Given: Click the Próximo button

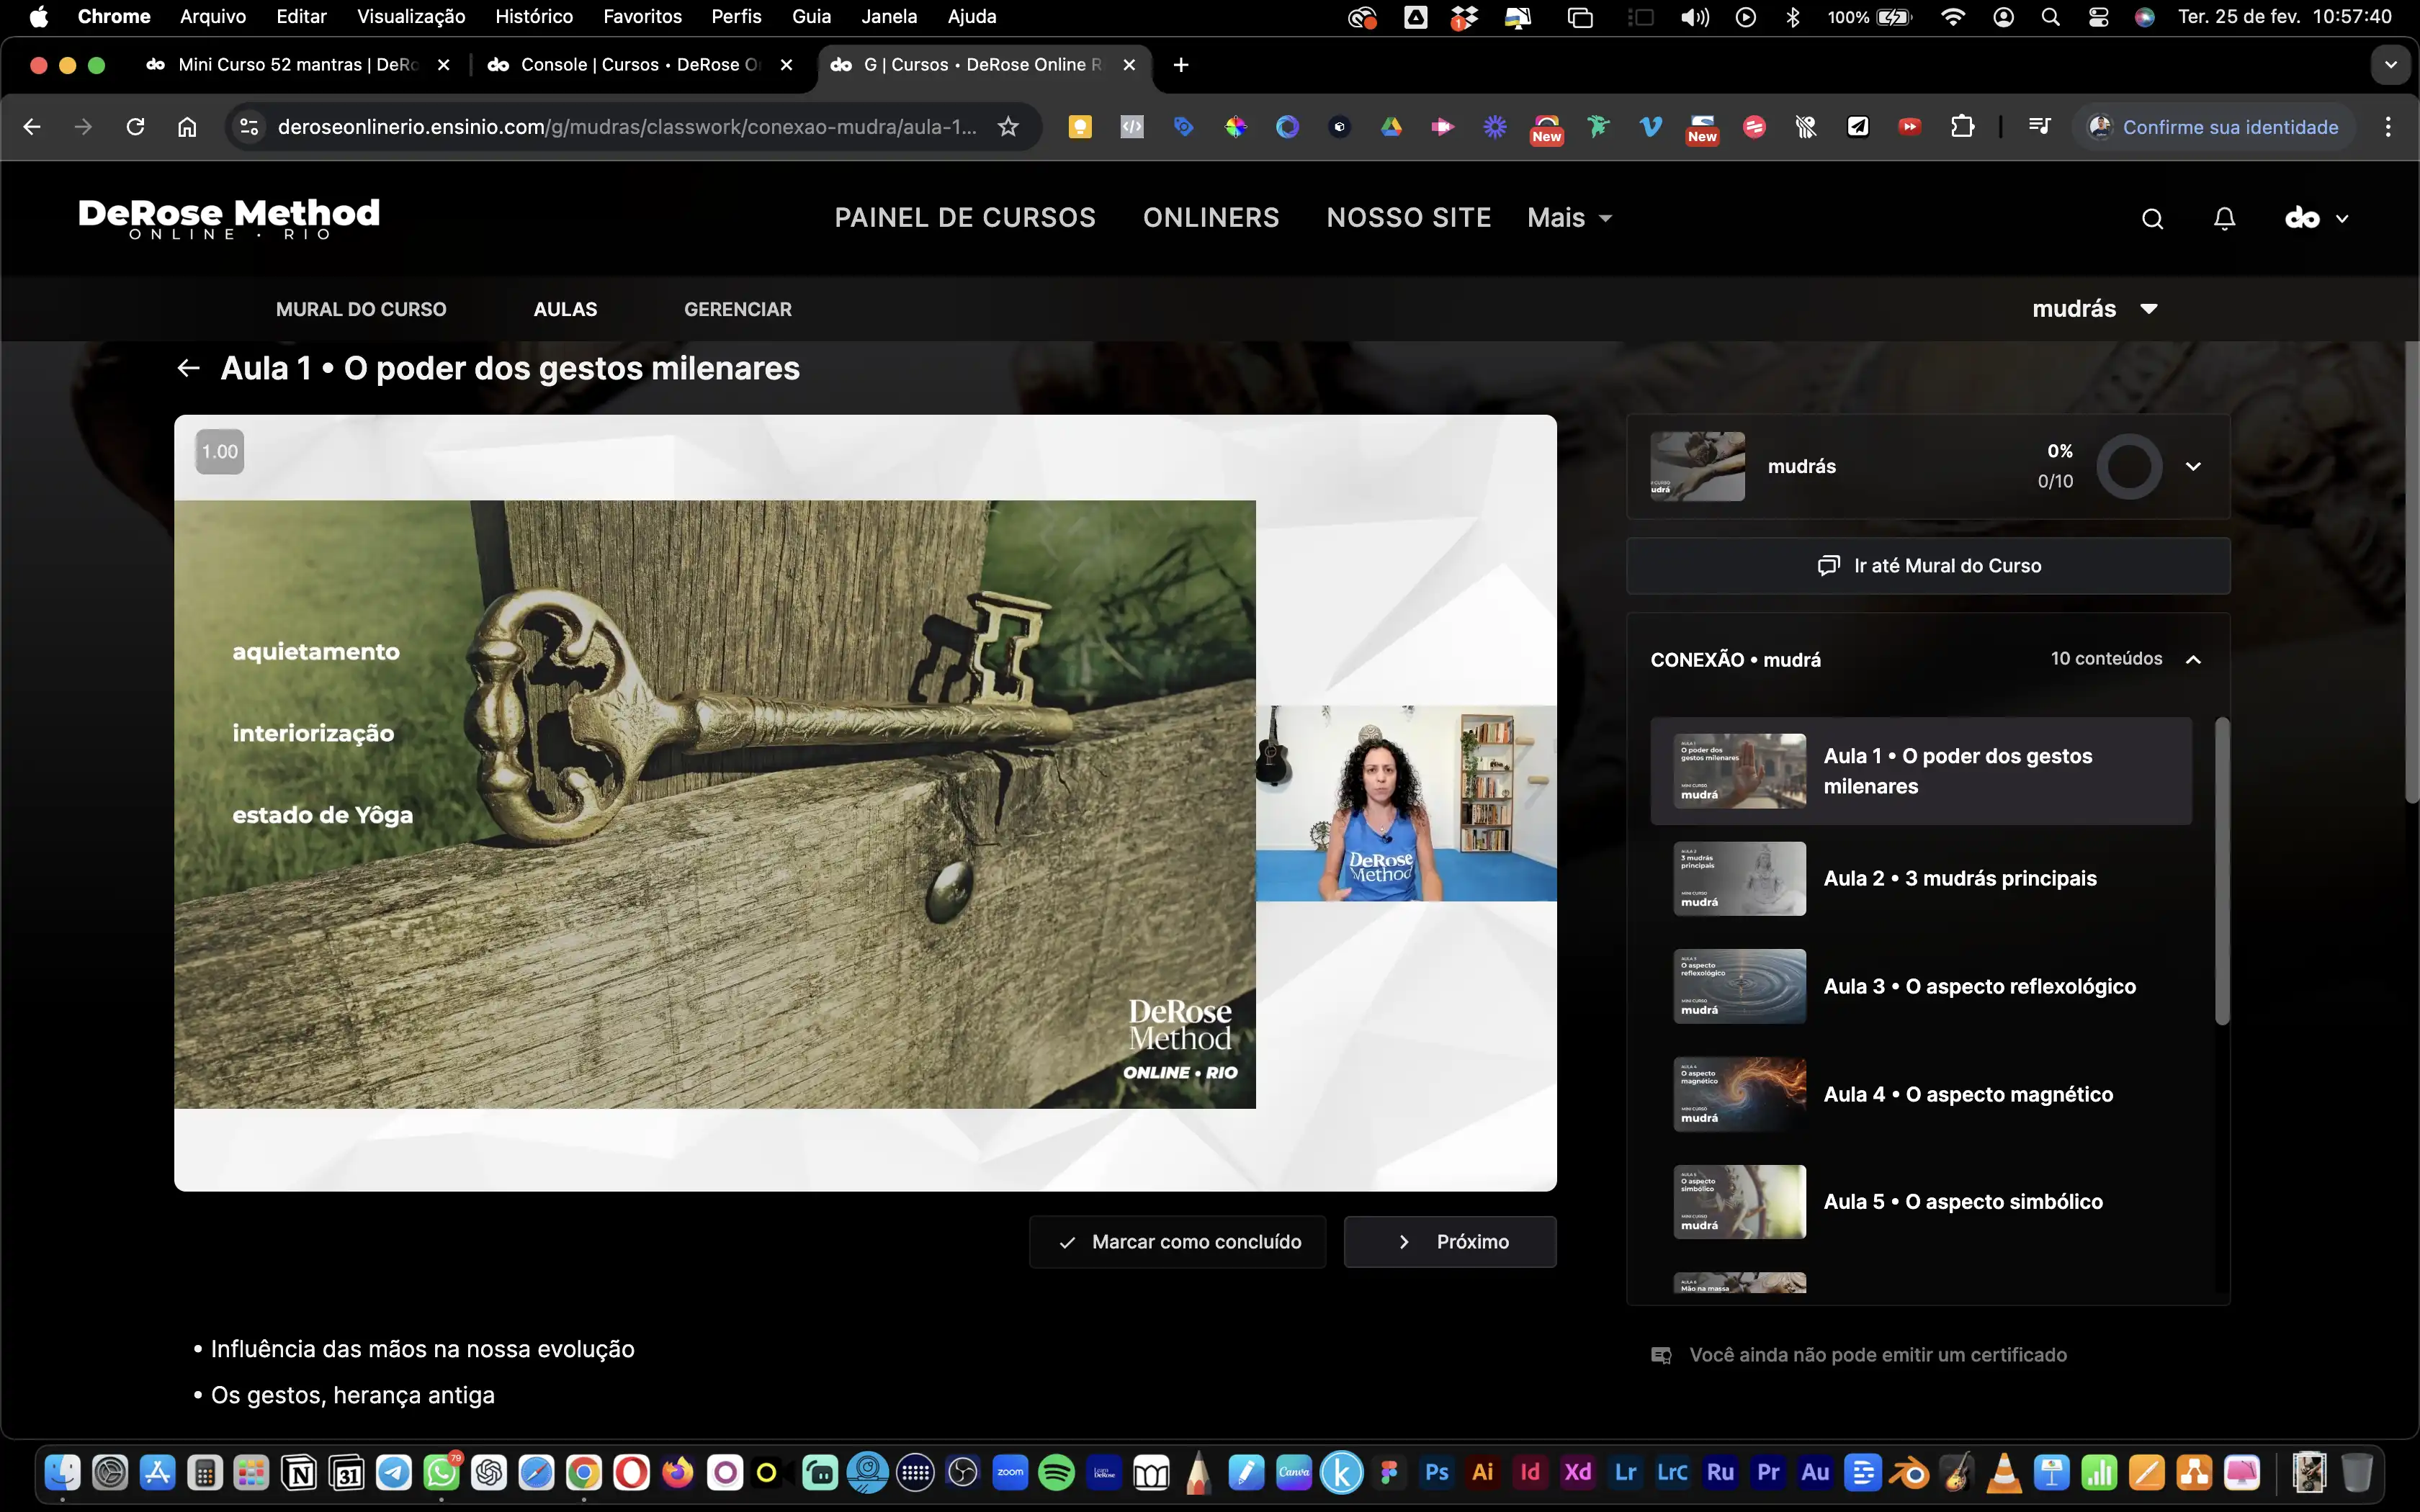Looking at the screenshot, I should (1450, 1242).
